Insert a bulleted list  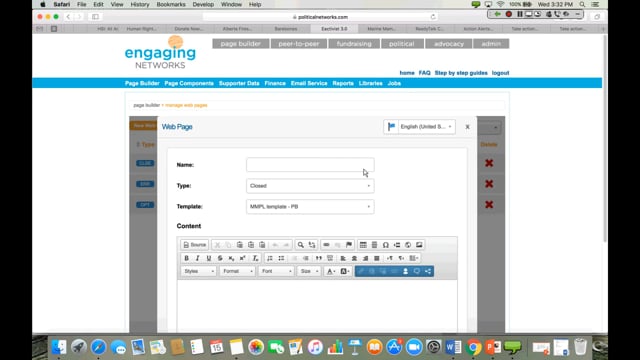click(281, 258)
